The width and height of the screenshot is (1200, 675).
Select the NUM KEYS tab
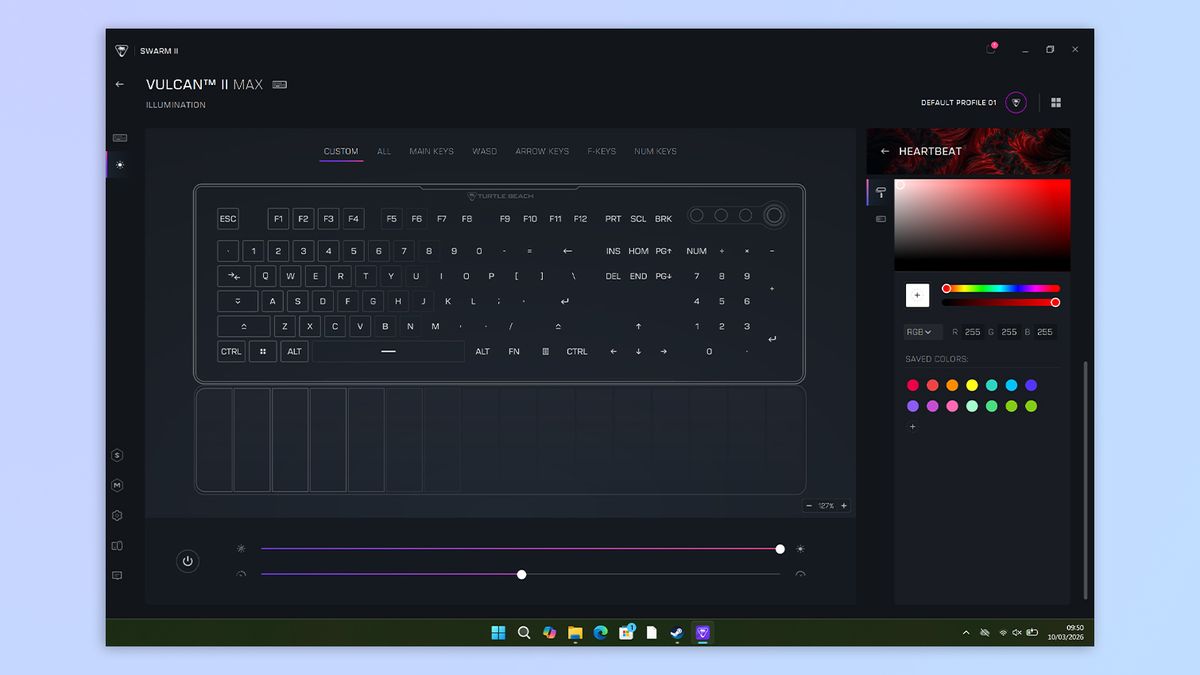pyautogui.click(x=655, y=151)
